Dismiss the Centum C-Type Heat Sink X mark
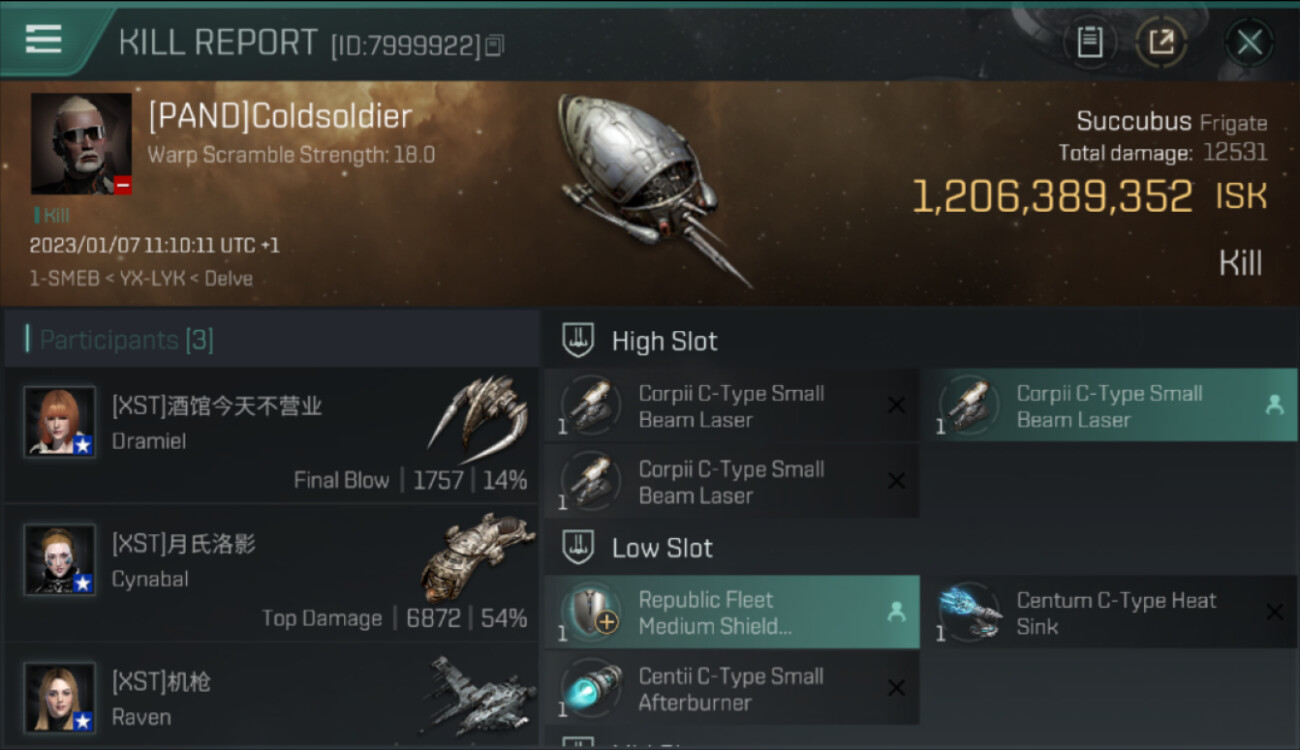This screenshot has width=1300, height=750. (1274, 612)
